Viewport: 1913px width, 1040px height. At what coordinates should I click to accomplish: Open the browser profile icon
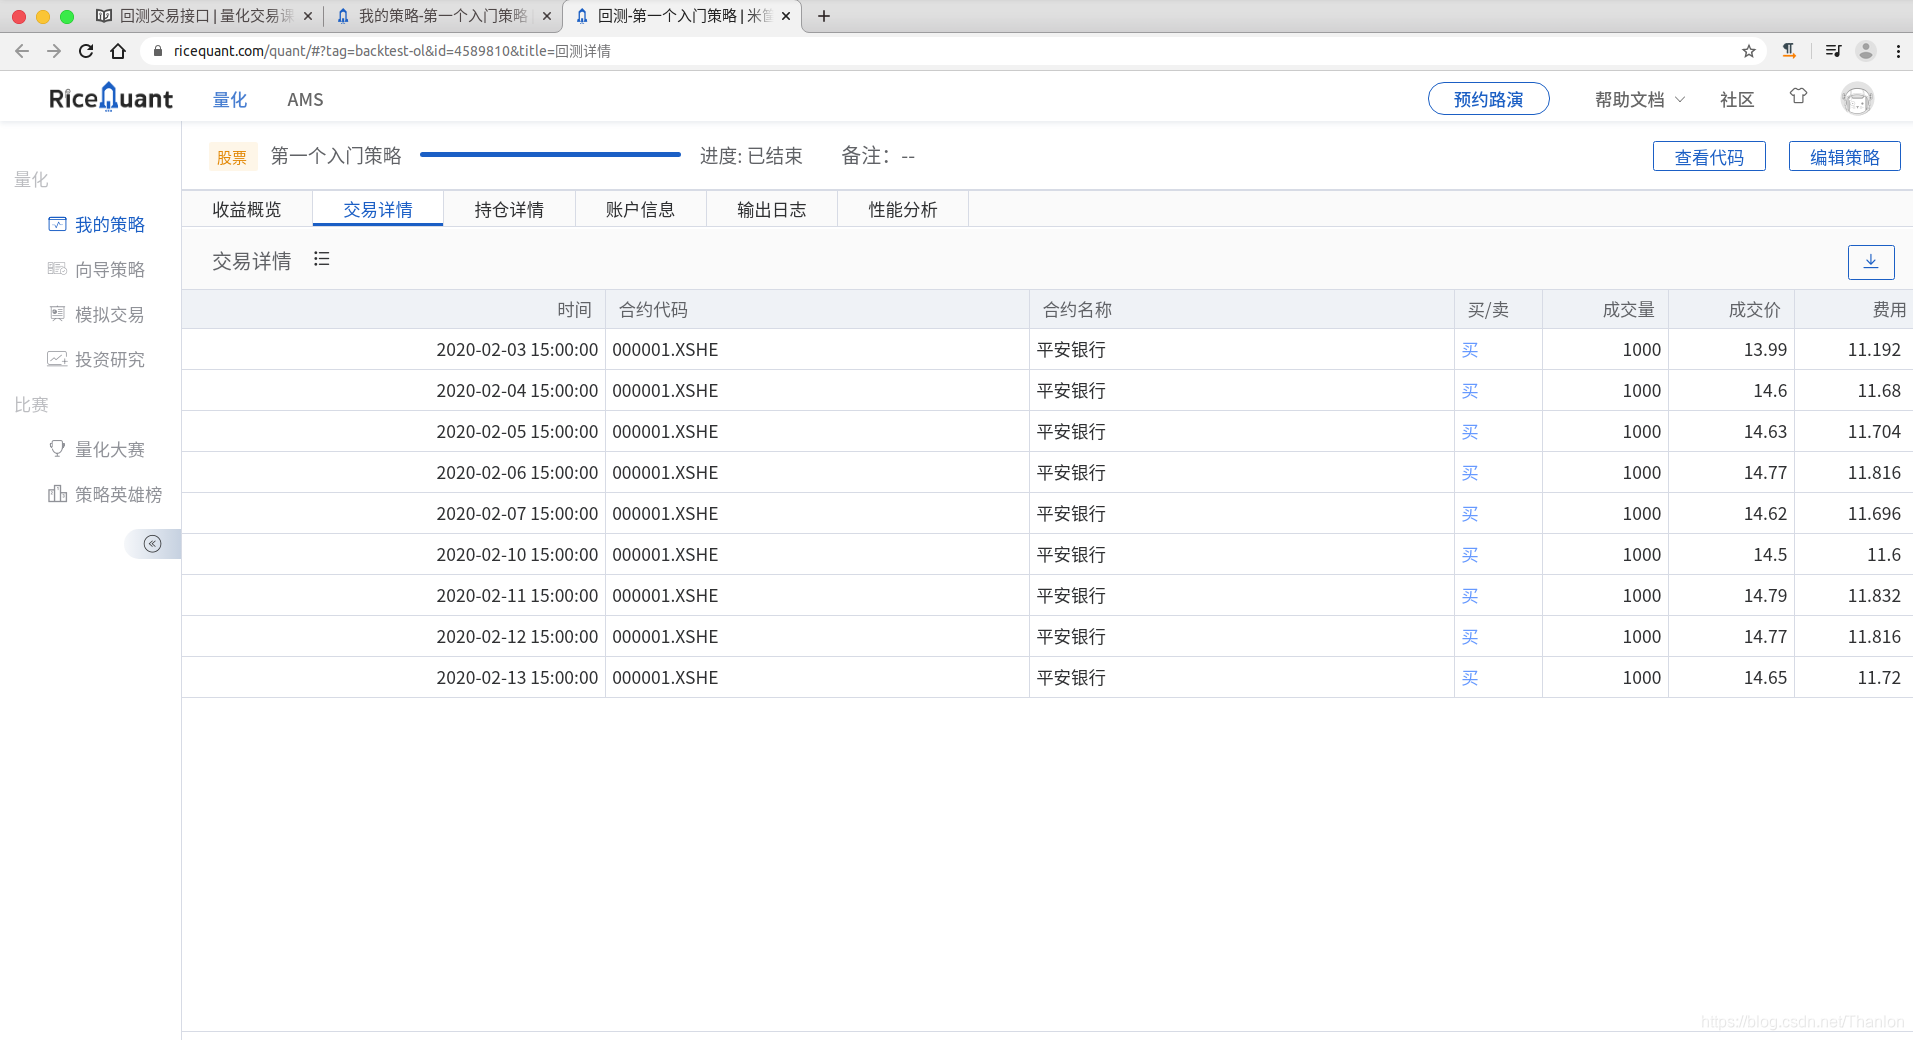[1865, 51]
